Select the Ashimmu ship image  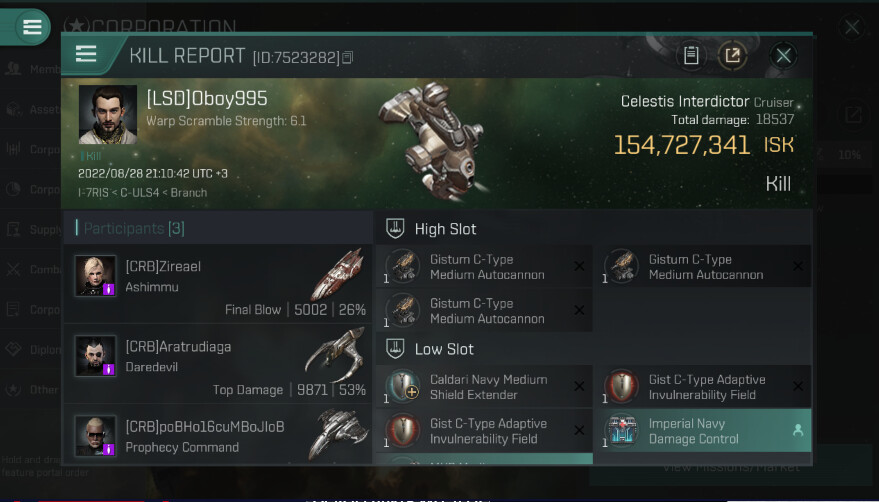tap(338, 274)
